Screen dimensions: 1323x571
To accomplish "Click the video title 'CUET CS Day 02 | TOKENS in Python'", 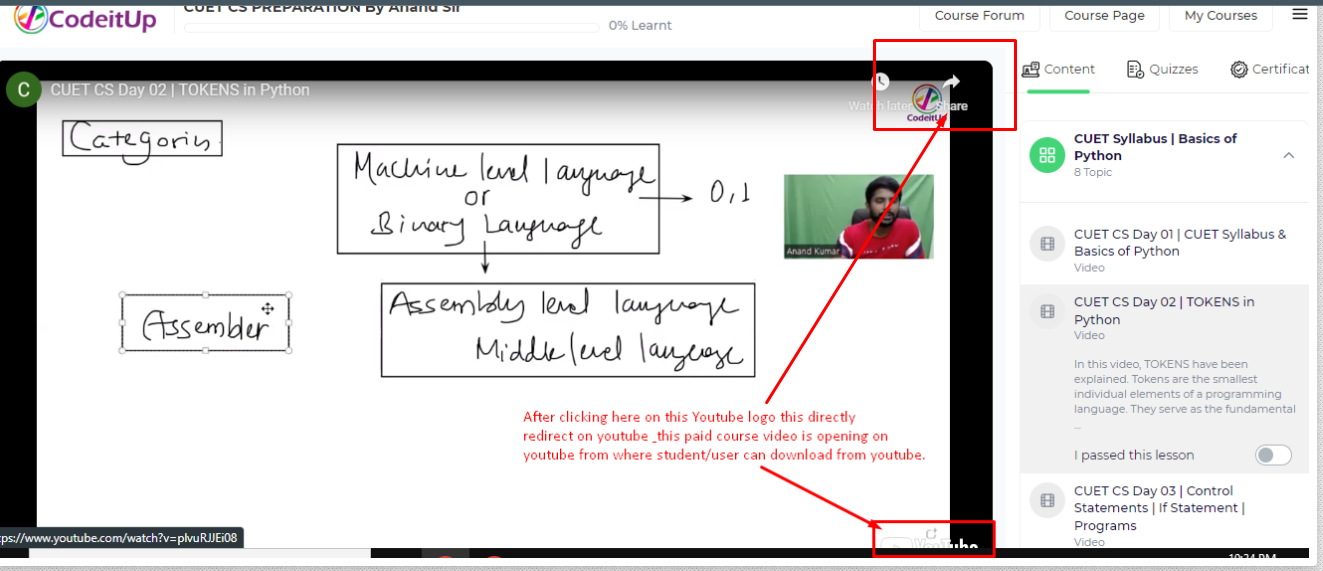I will 180,89.
